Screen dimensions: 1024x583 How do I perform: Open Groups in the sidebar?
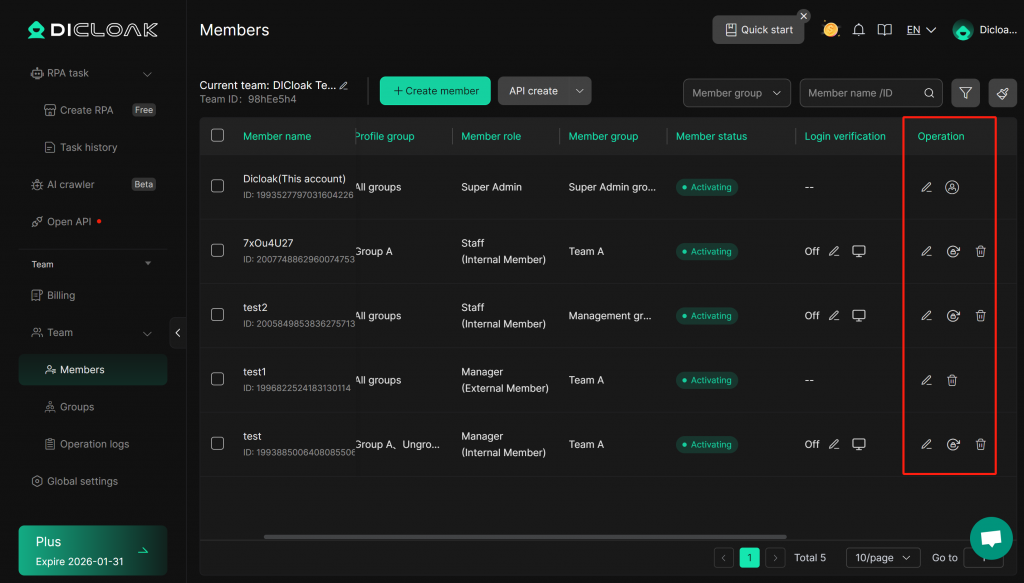pos(77,407)
